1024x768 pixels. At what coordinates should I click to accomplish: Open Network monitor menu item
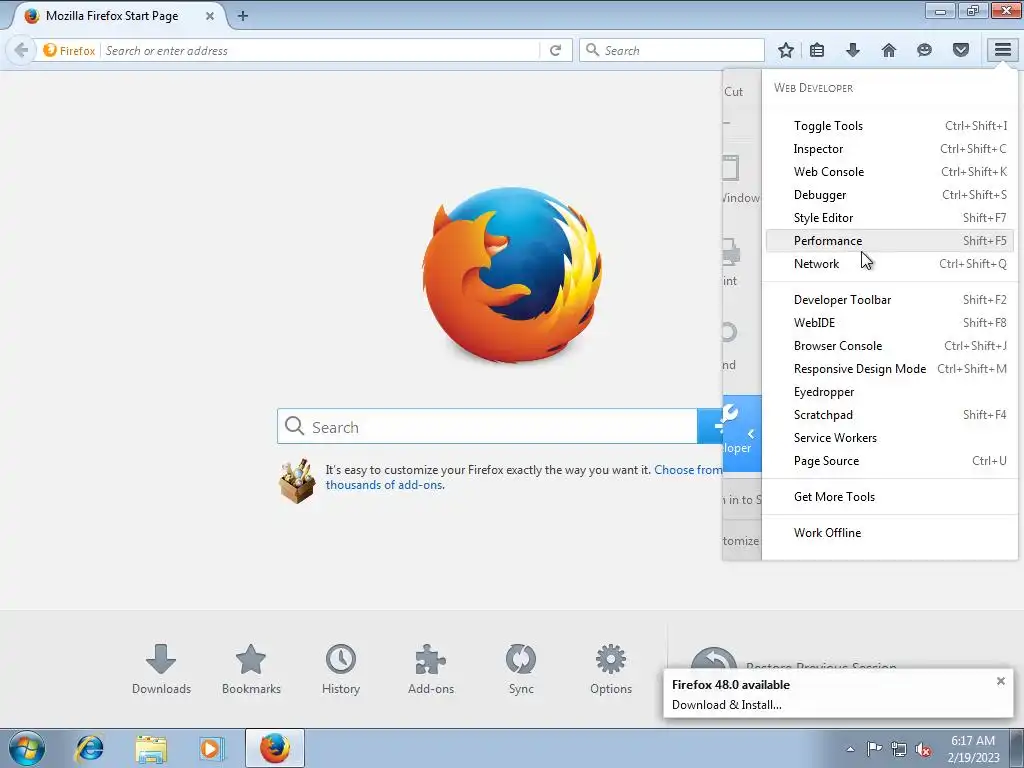click(x=889, y=264)
